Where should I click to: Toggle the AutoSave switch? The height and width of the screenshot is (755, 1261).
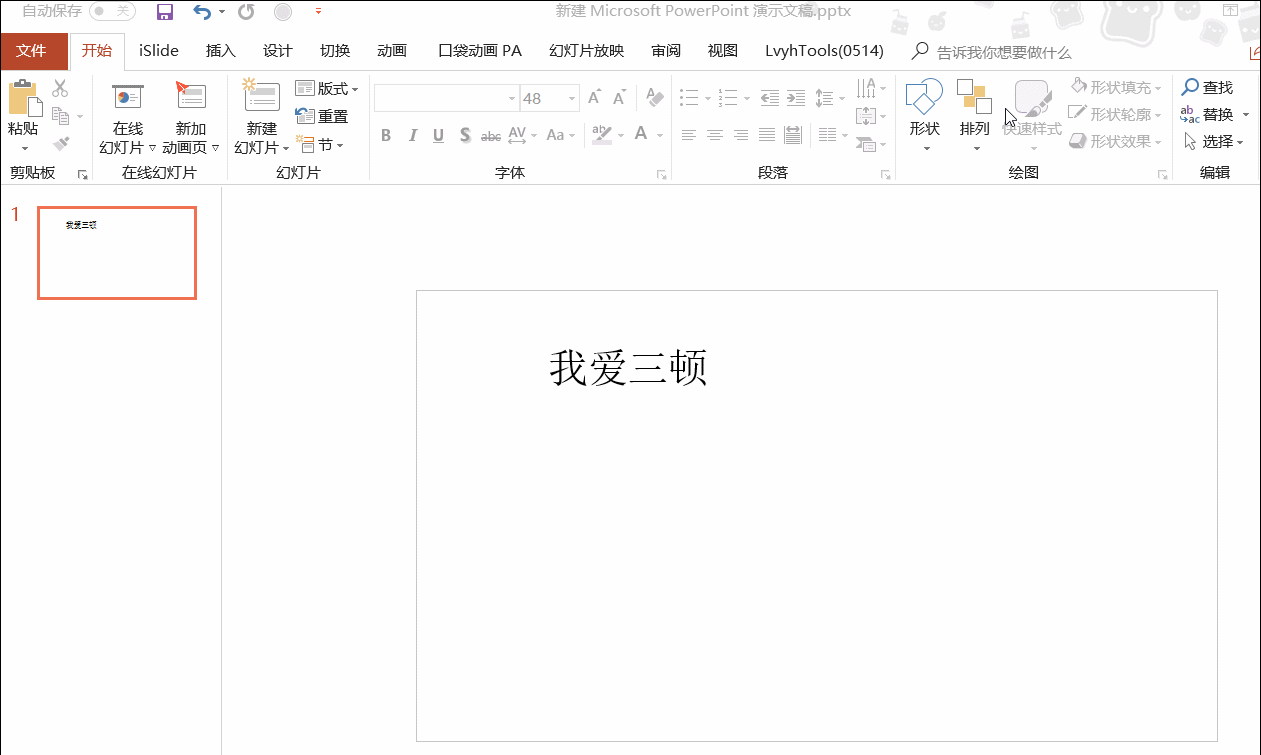pyautogui.click(x=112, y=11)
